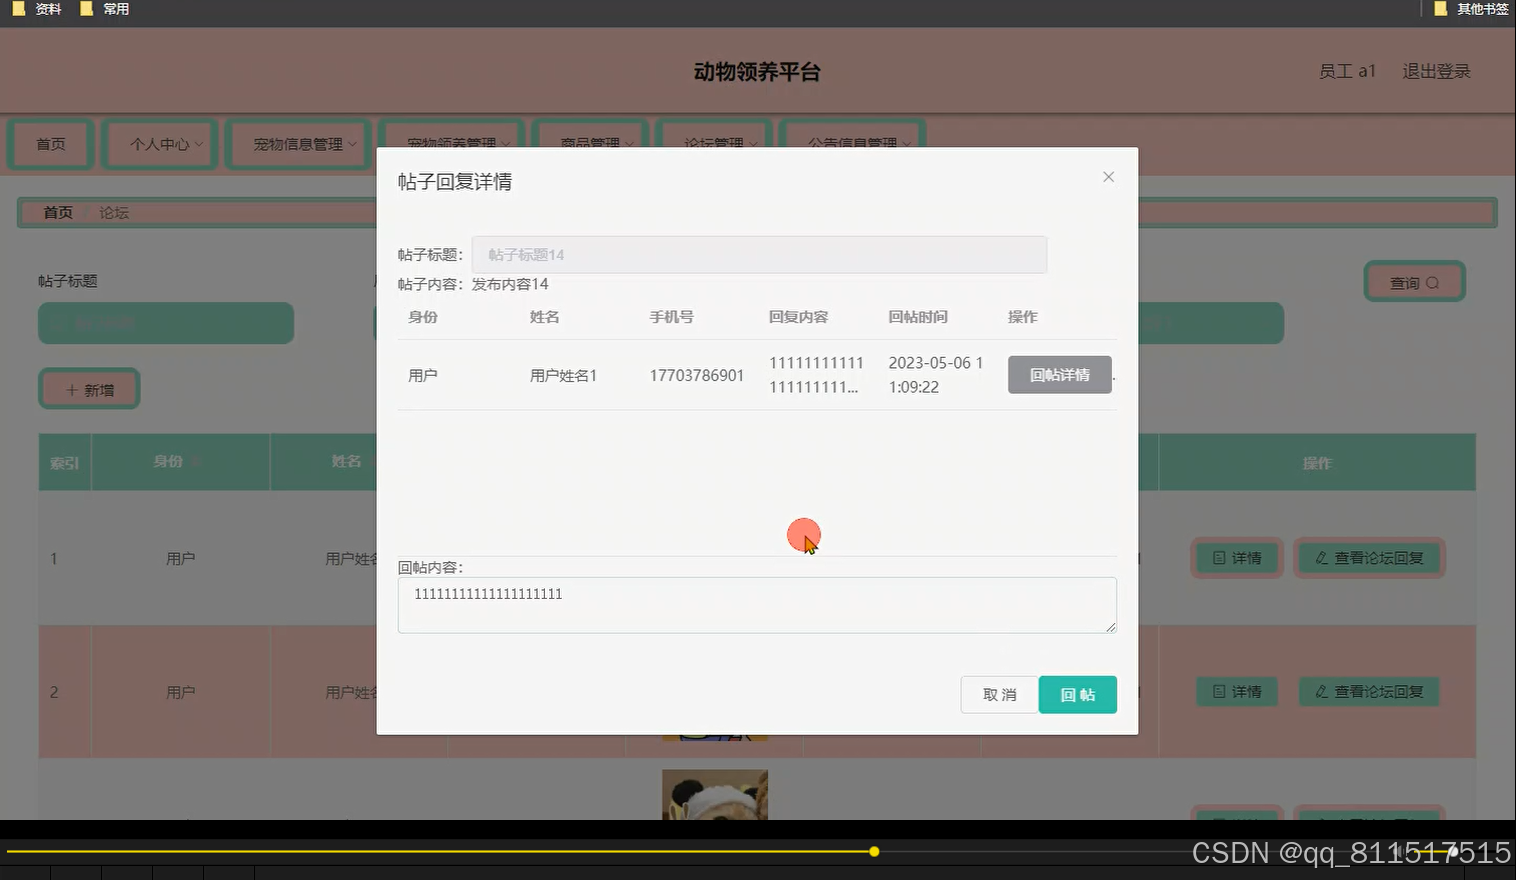Click the folder icon next to 其他书签
This screenshot has height=880, width=1516.
coord(1439,9)
